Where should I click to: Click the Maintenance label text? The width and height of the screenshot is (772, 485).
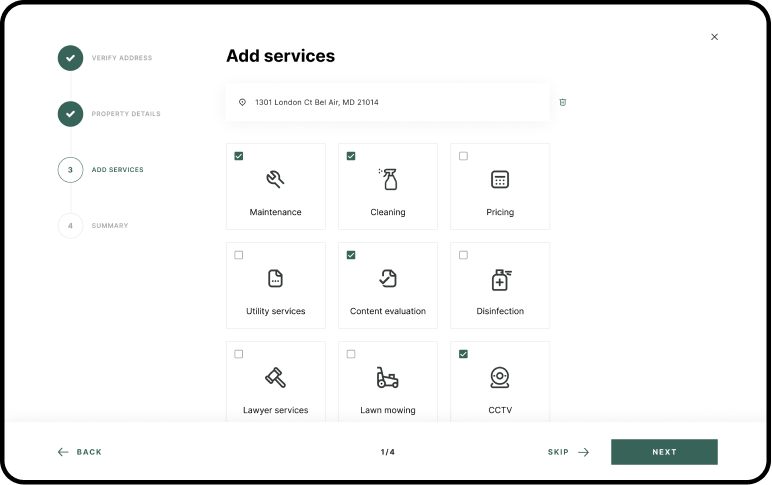(x=275, y=212)
